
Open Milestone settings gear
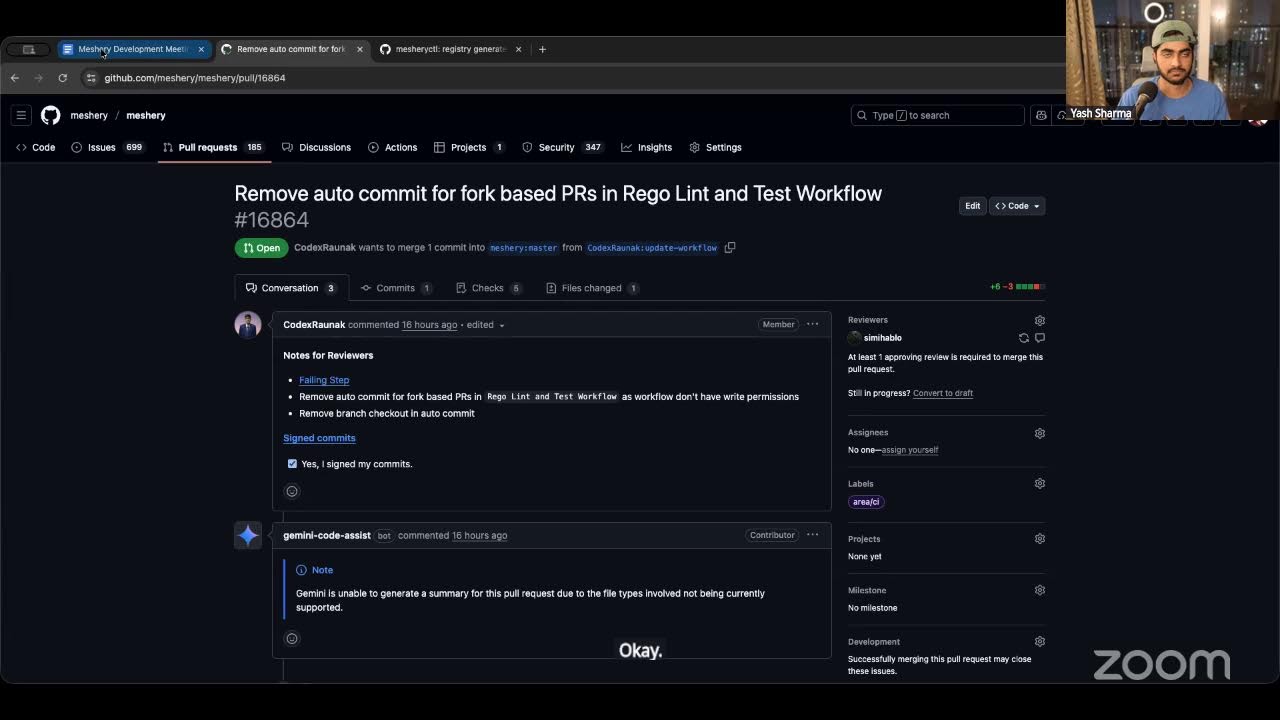(x=1040, y=590)
